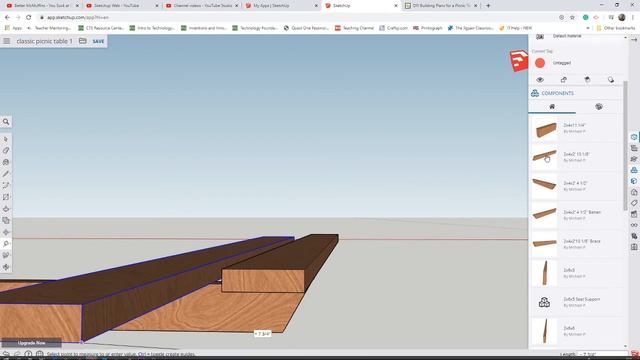
Task: Click the SAVE button
Action: pos(98,41)
